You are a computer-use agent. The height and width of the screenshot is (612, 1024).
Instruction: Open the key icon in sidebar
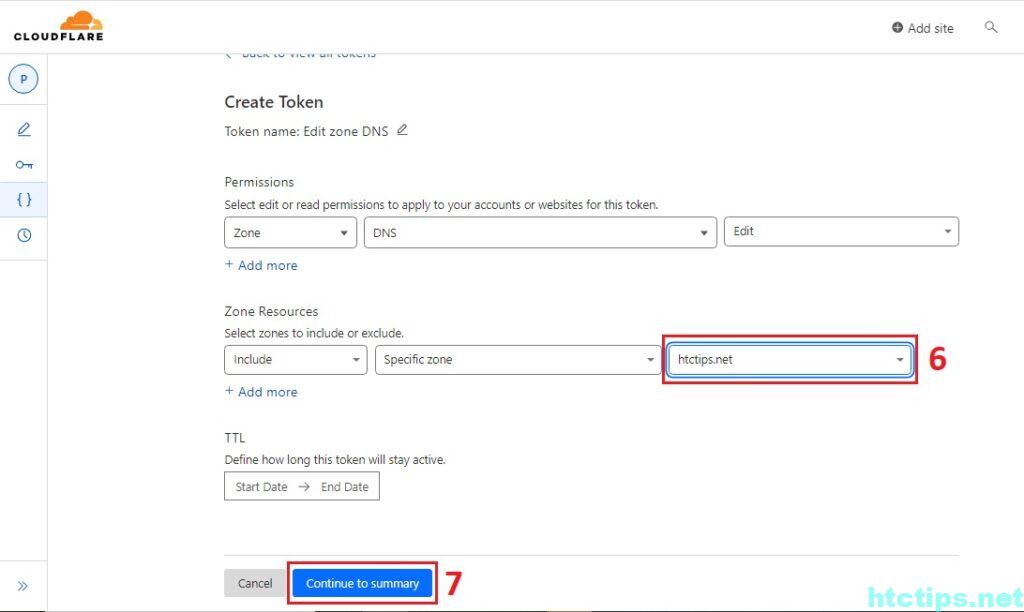coord(24,164)
